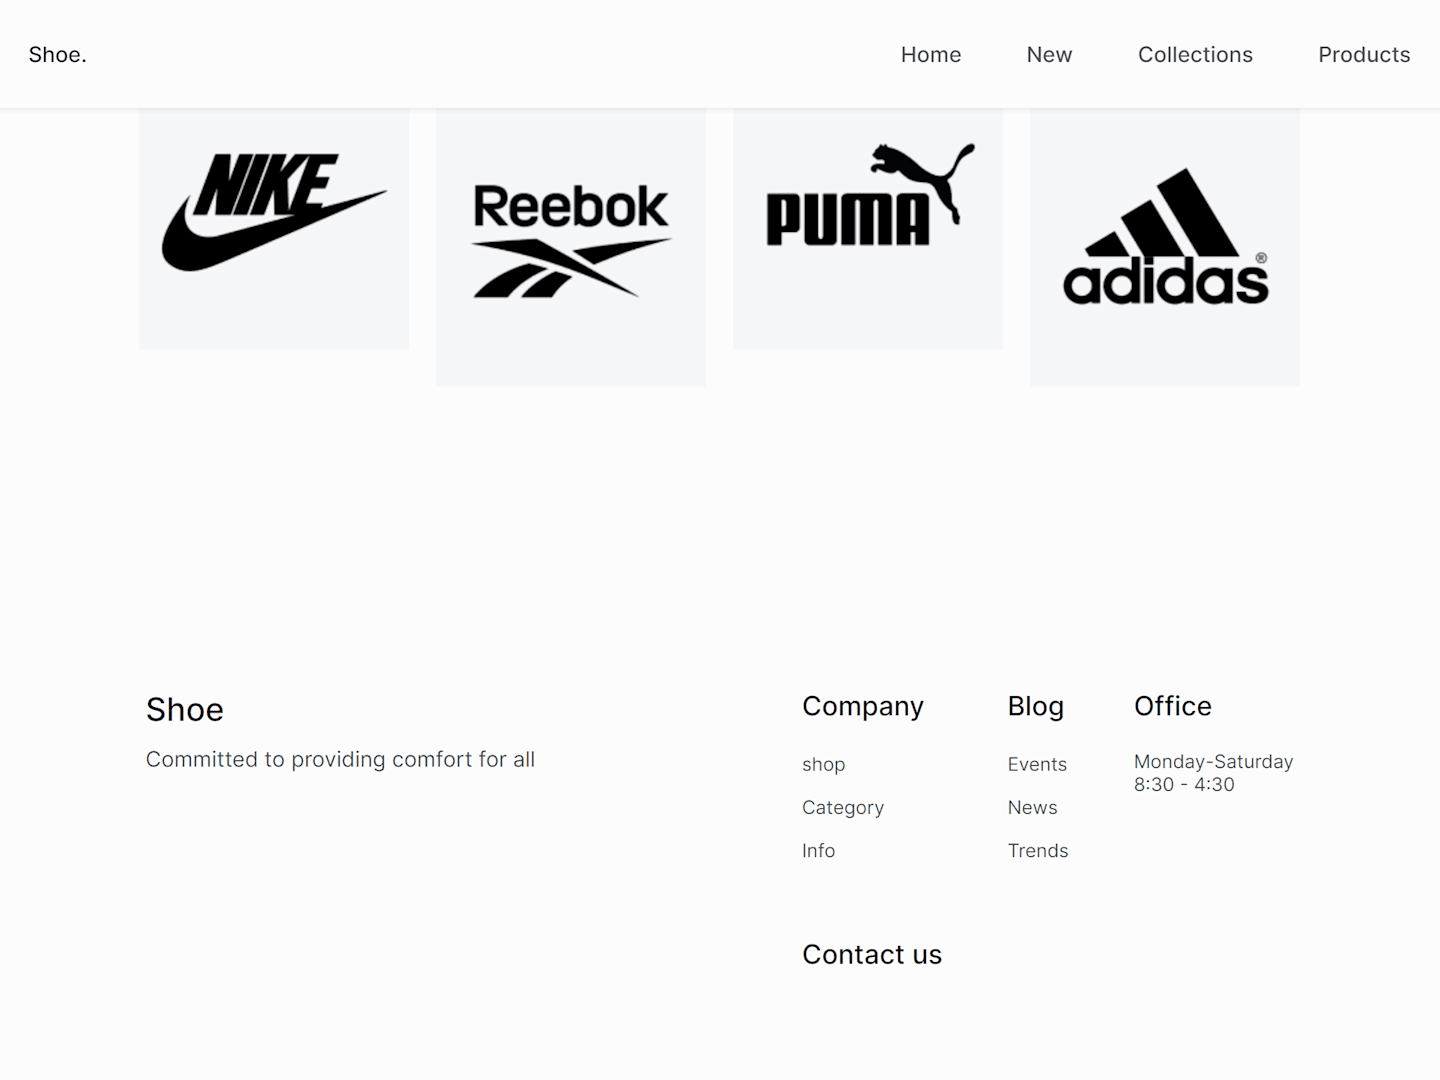Click the office hours 'Monday-Saturday 8:30 - 4:30'

pos(1213,773)
